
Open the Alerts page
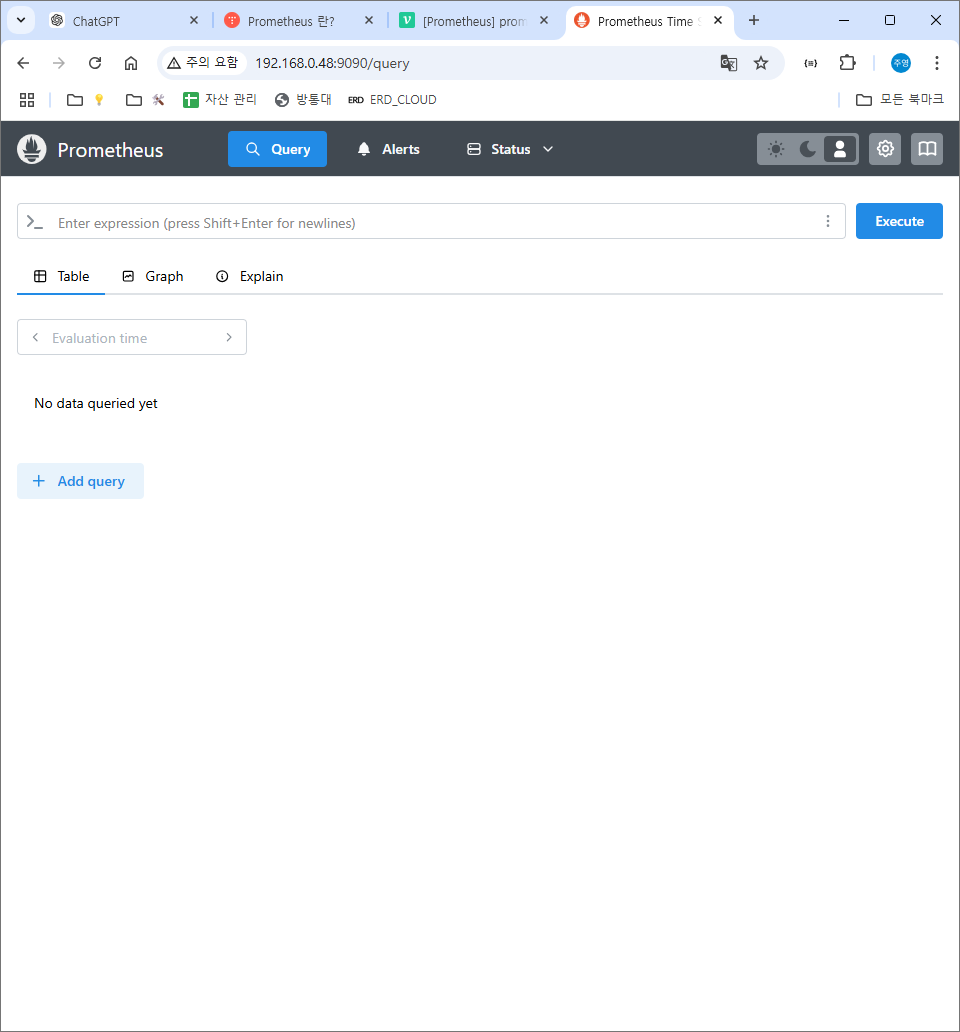click(x=388, y=149)
